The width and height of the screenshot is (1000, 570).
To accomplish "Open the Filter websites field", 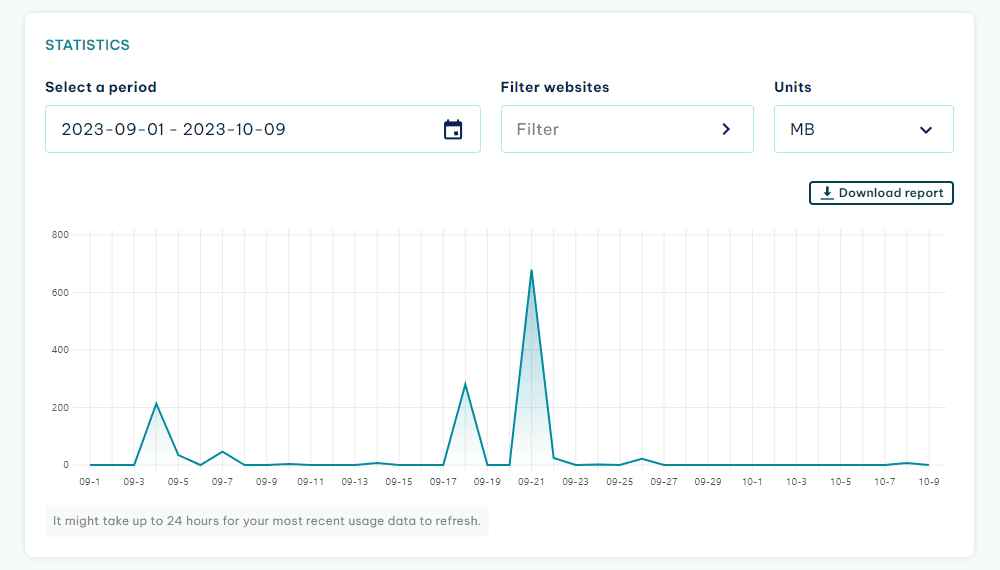I will (627, 129).
